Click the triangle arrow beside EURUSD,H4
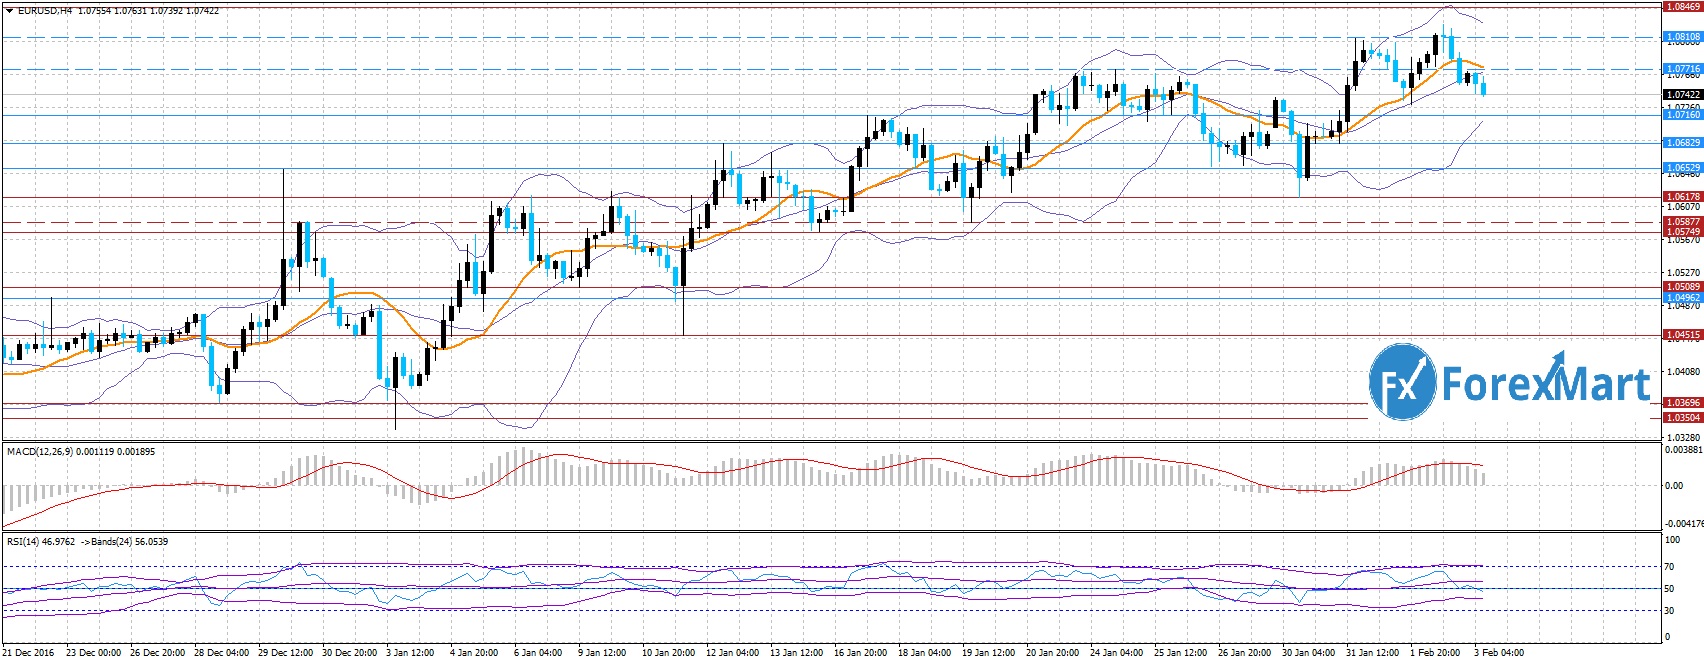This screenshot has height=664, width=1704. point(9,11)
